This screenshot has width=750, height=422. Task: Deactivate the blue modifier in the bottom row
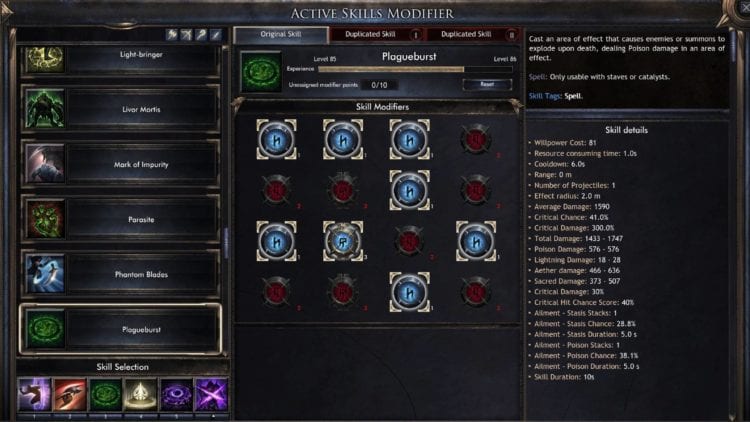[409, 292]
